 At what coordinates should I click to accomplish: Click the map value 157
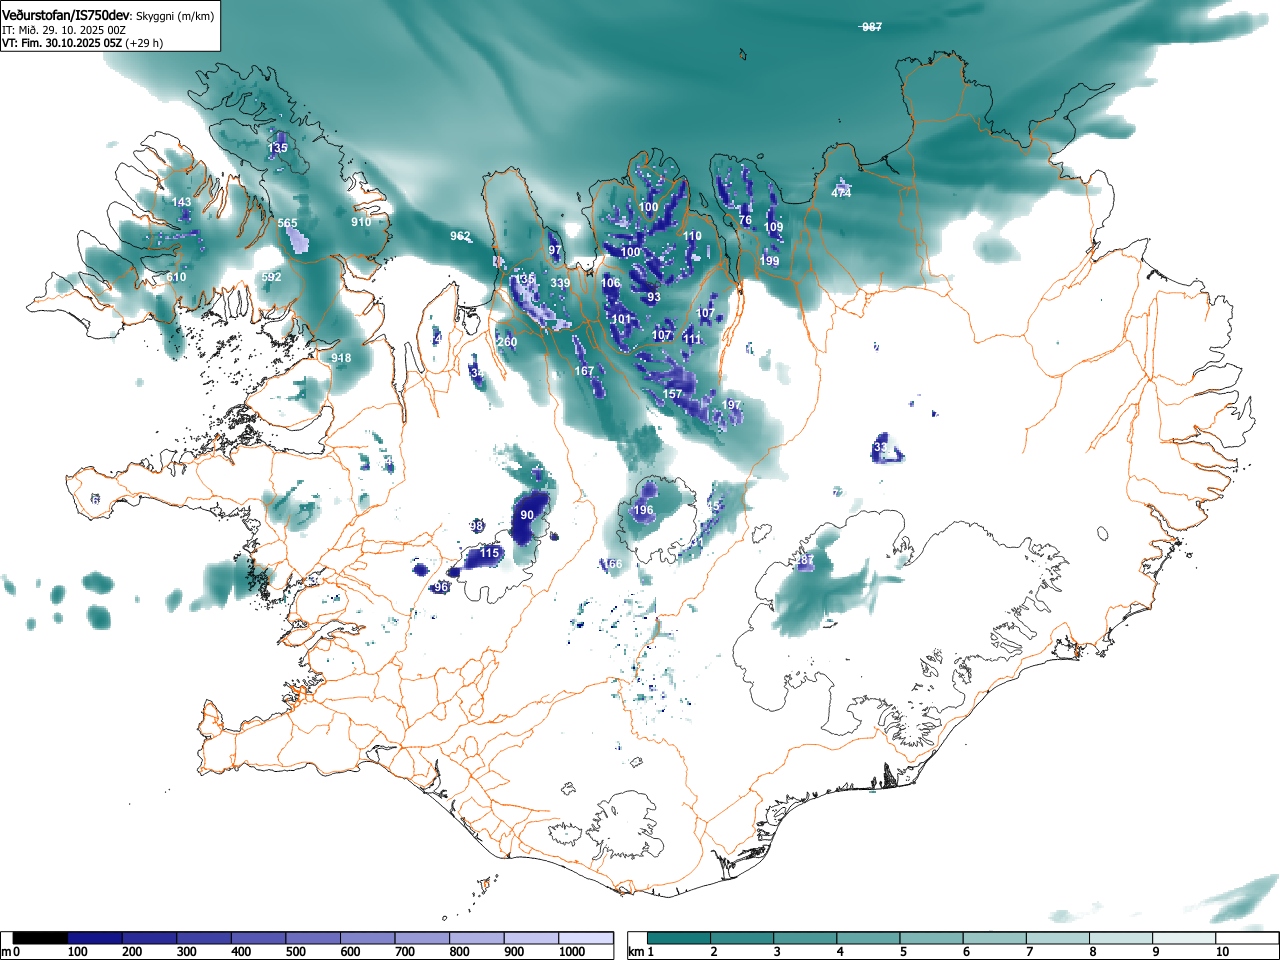point(672,394)
